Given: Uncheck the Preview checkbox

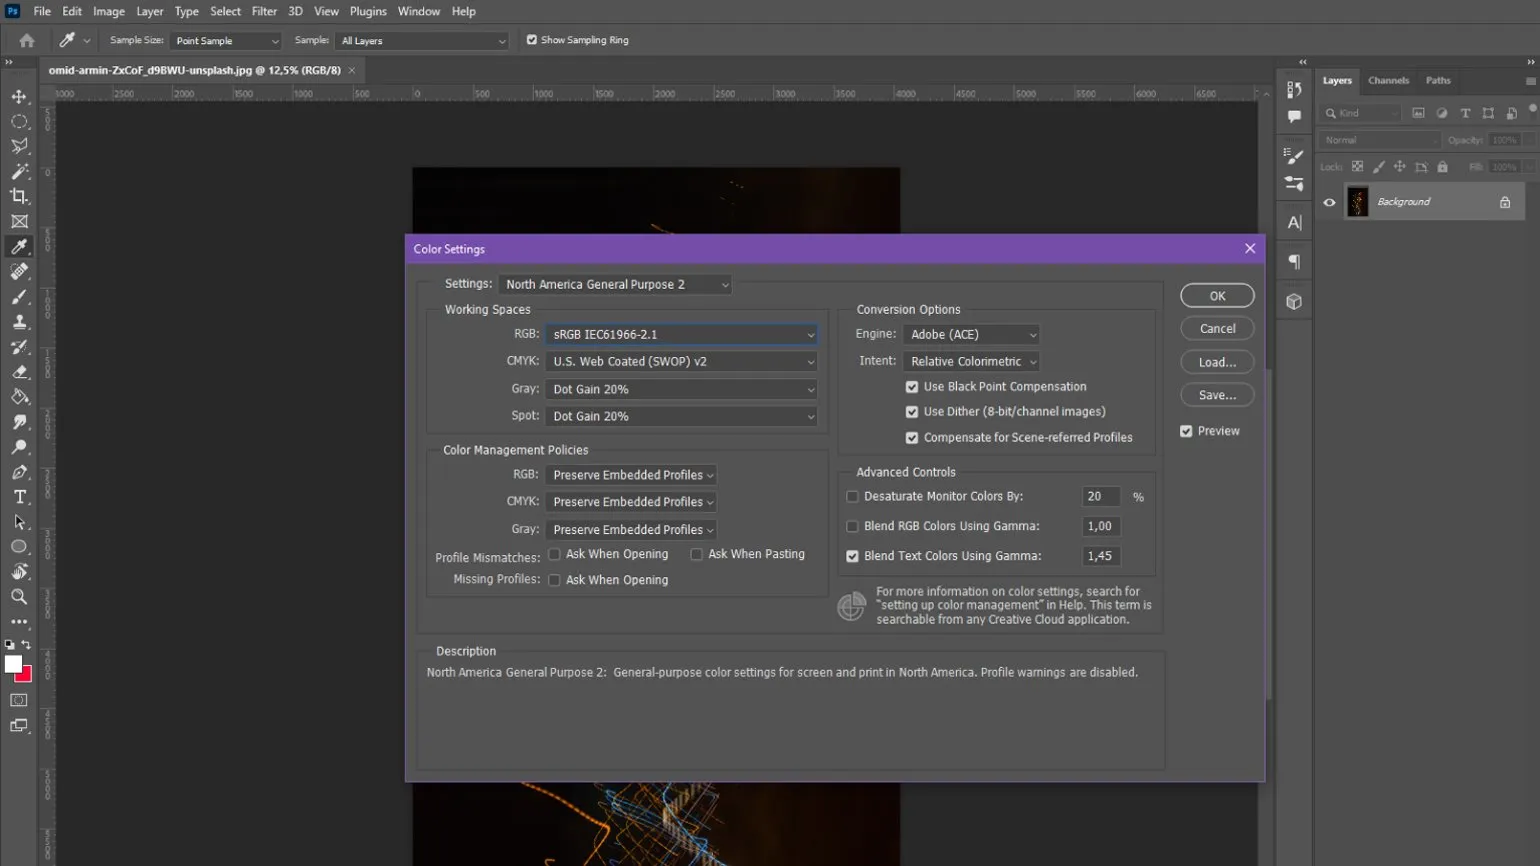Looking at the screenshot, I should tap(1186, 431).
